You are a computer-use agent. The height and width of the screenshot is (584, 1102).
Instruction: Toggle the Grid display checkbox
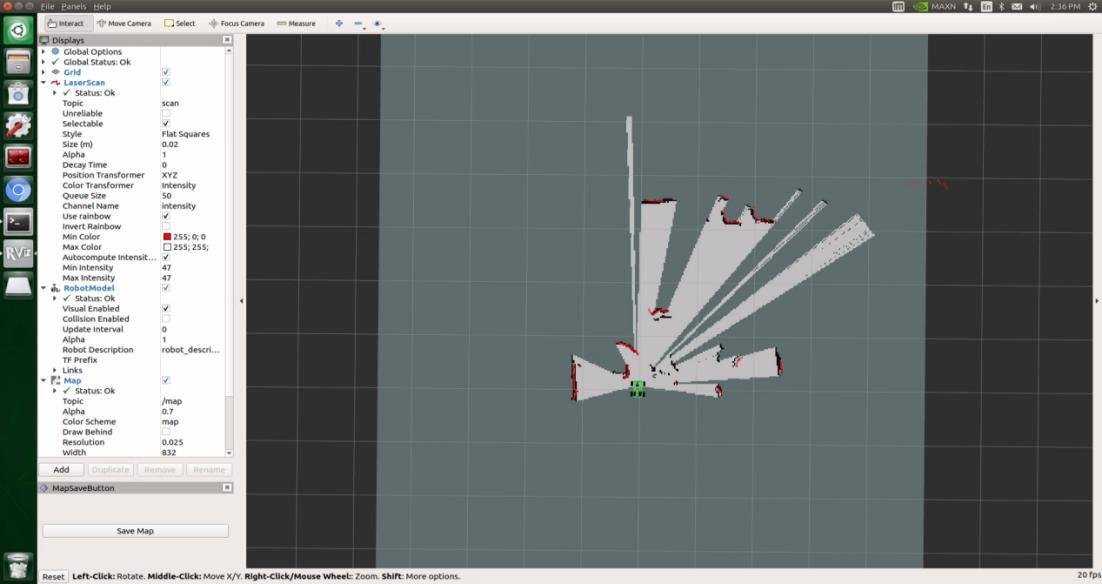click(x=166, y=72)
